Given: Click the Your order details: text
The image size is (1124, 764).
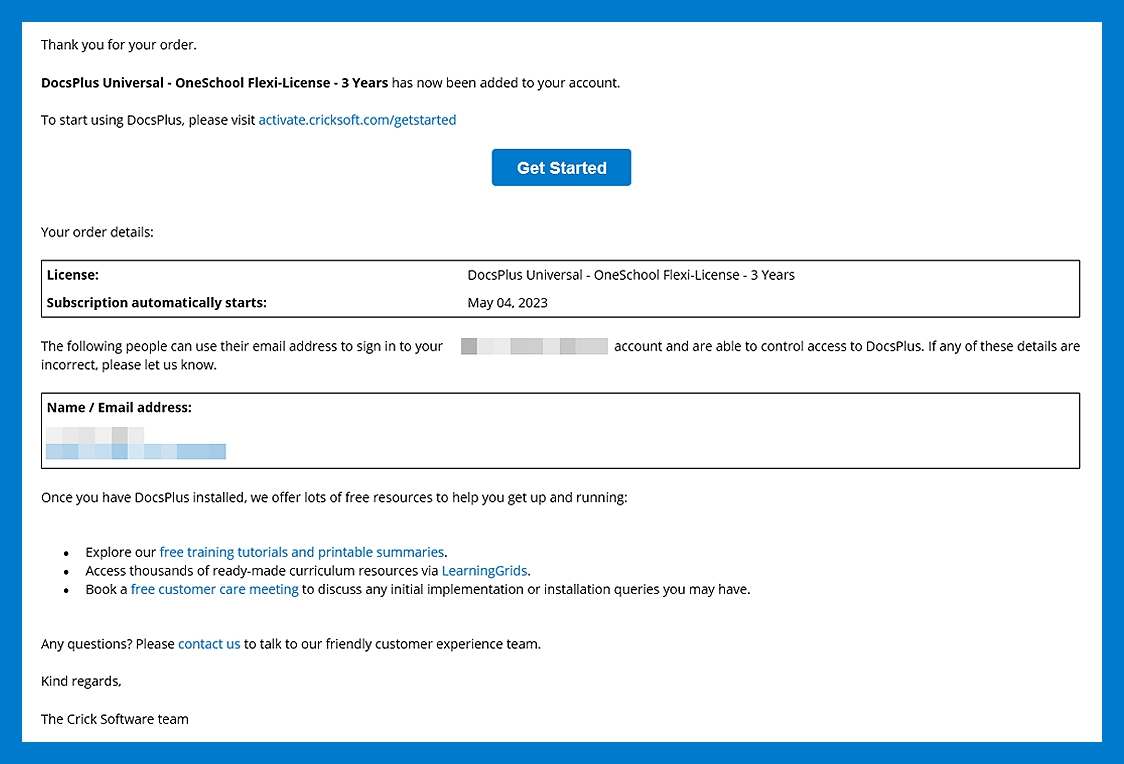Looking at the screenshot, I should 97,232.
